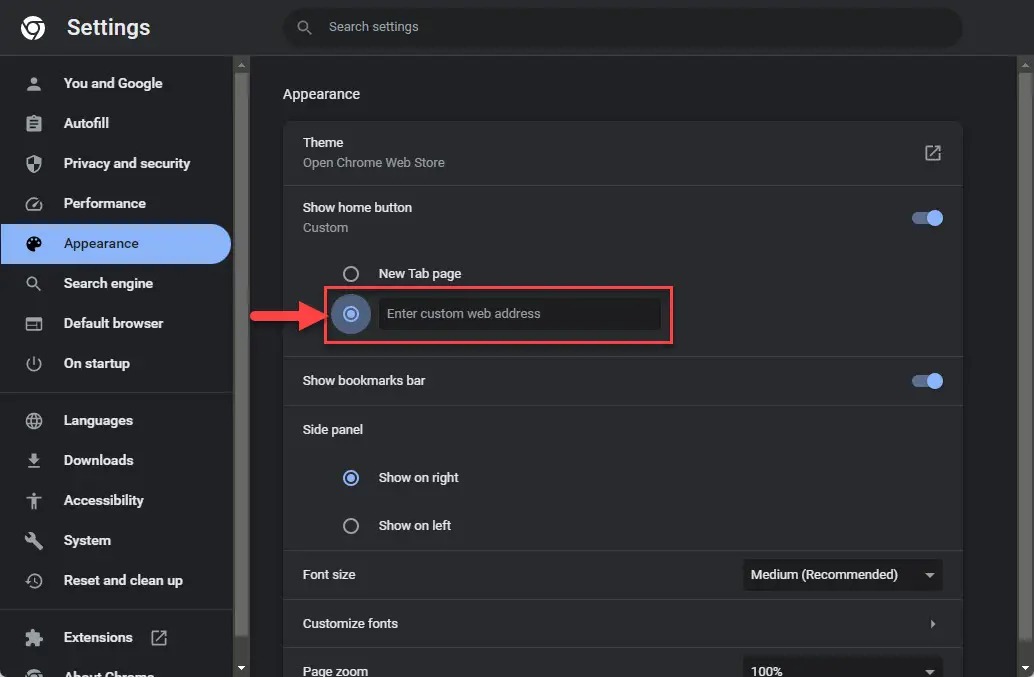
Task: Click the Custom subtitle under home button
Action: pos(325,228)
